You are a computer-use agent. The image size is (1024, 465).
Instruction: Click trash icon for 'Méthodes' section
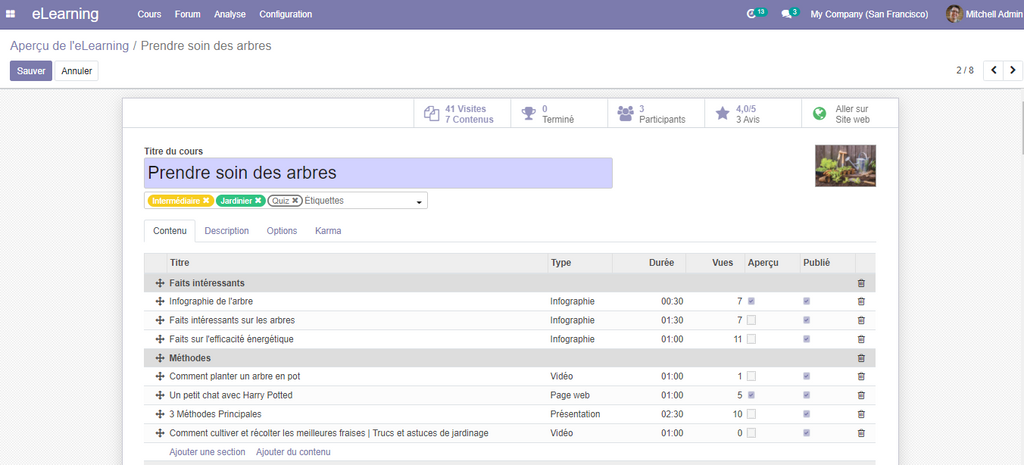click(861, 358)
